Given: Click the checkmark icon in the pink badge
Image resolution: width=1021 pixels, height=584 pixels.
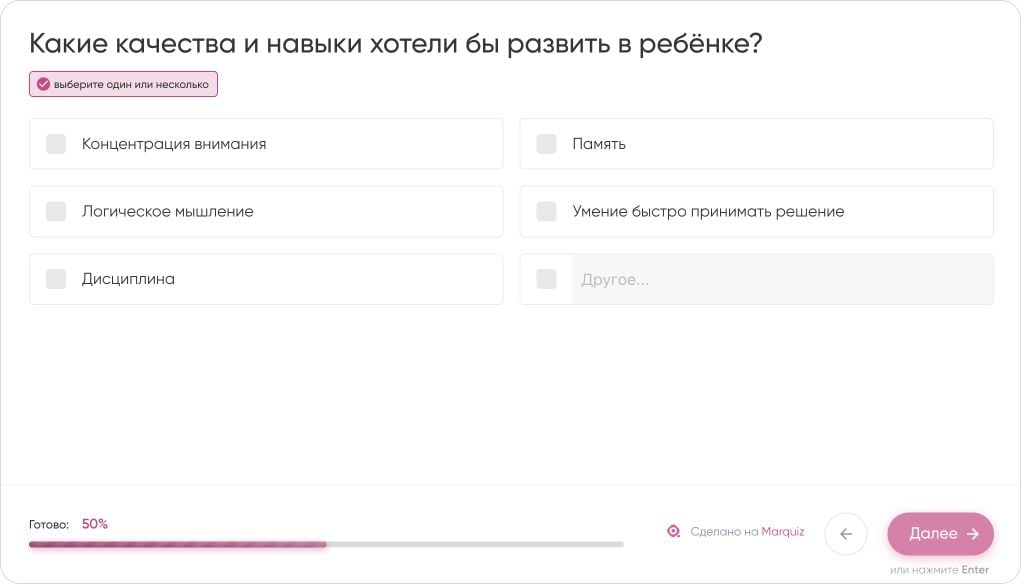Looking at the screenshot, I should click(42, 84).
